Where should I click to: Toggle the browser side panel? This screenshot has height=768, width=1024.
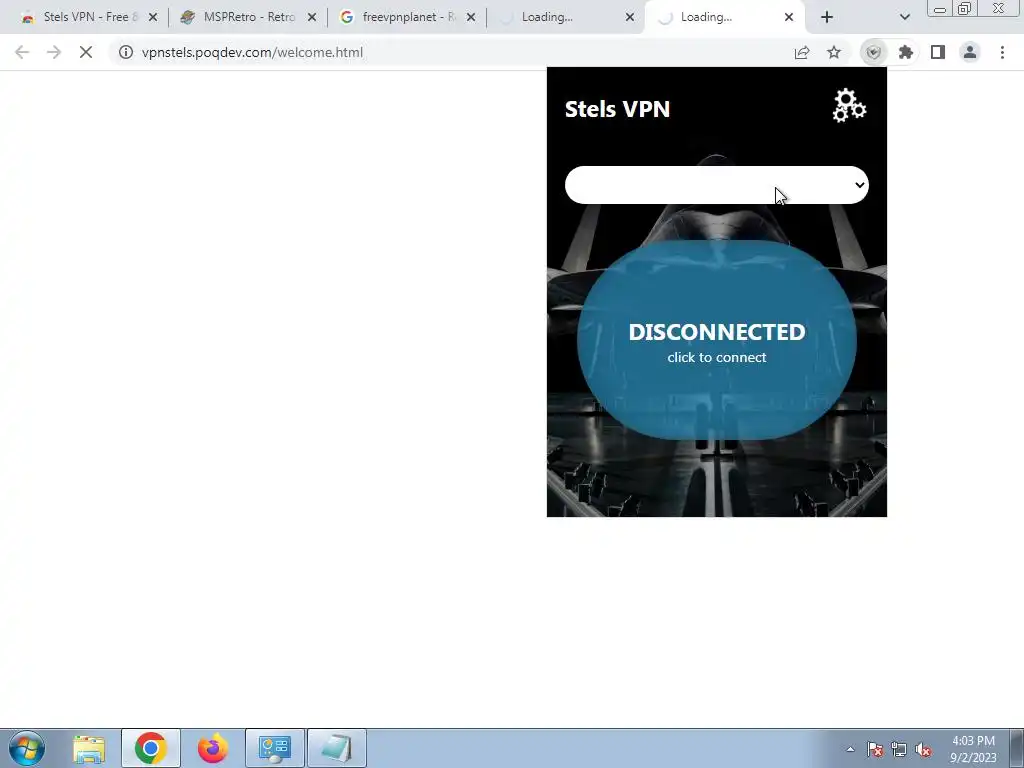938,52
